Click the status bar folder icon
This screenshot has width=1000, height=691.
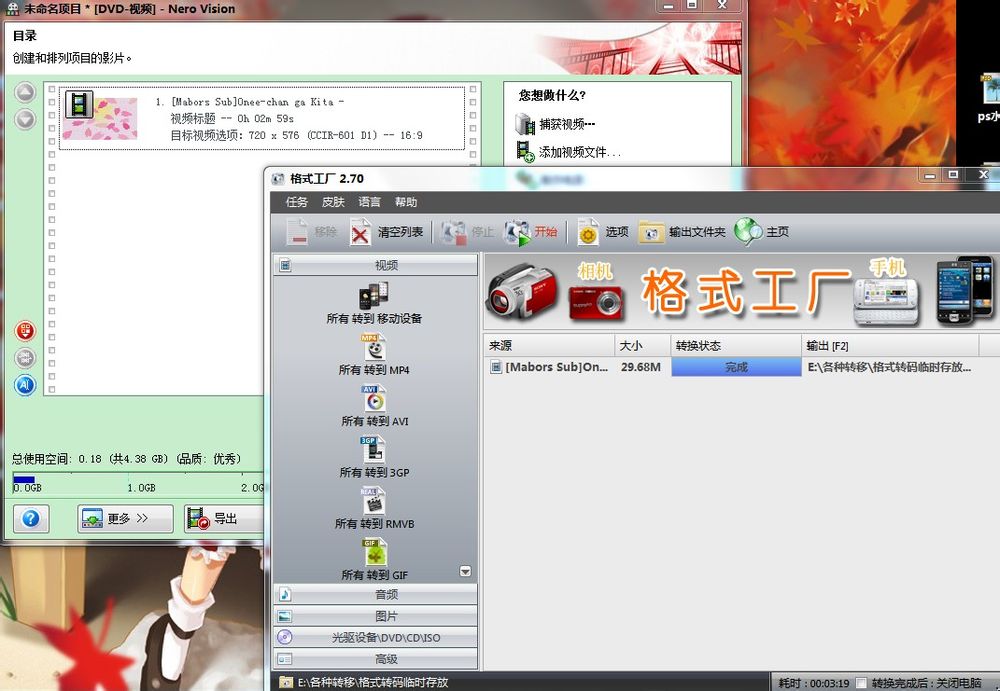[x=286, y=682]
